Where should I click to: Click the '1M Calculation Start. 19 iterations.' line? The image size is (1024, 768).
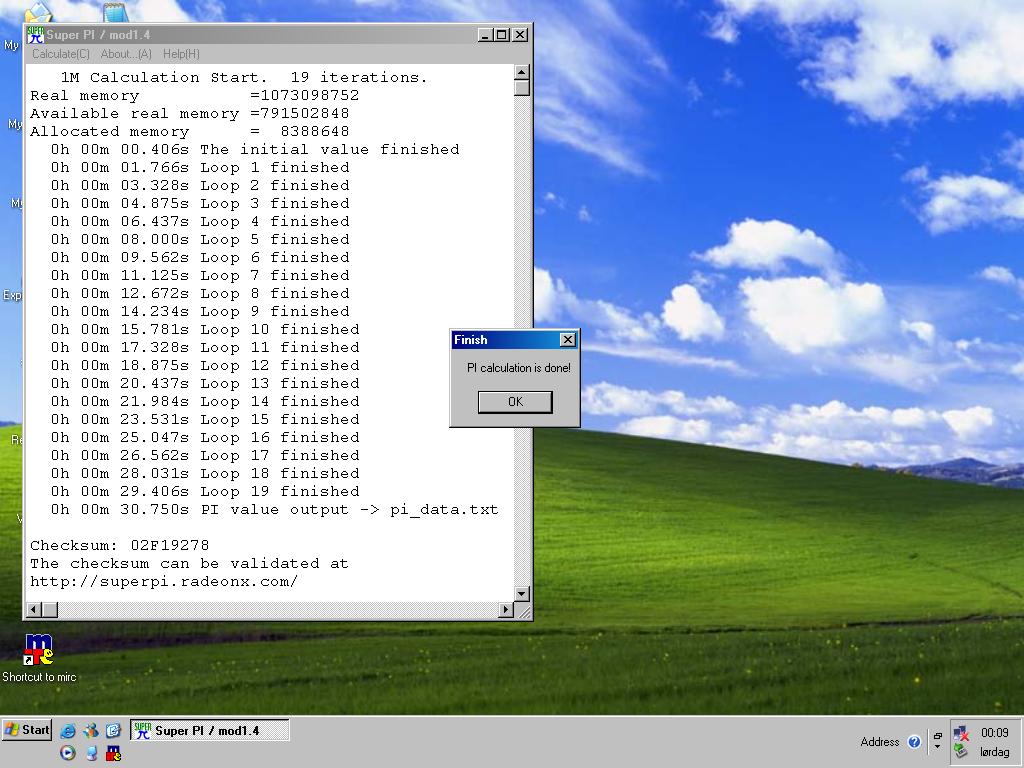(x=244, y=77)
